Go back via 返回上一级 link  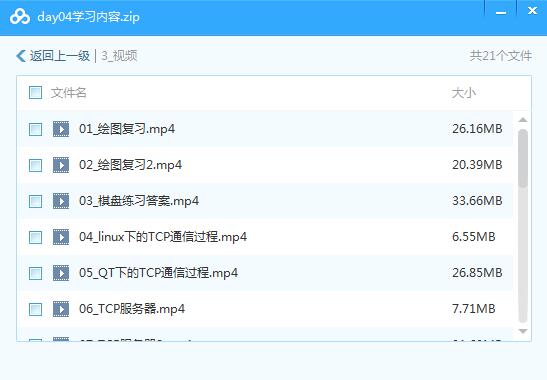coord(60,56)
